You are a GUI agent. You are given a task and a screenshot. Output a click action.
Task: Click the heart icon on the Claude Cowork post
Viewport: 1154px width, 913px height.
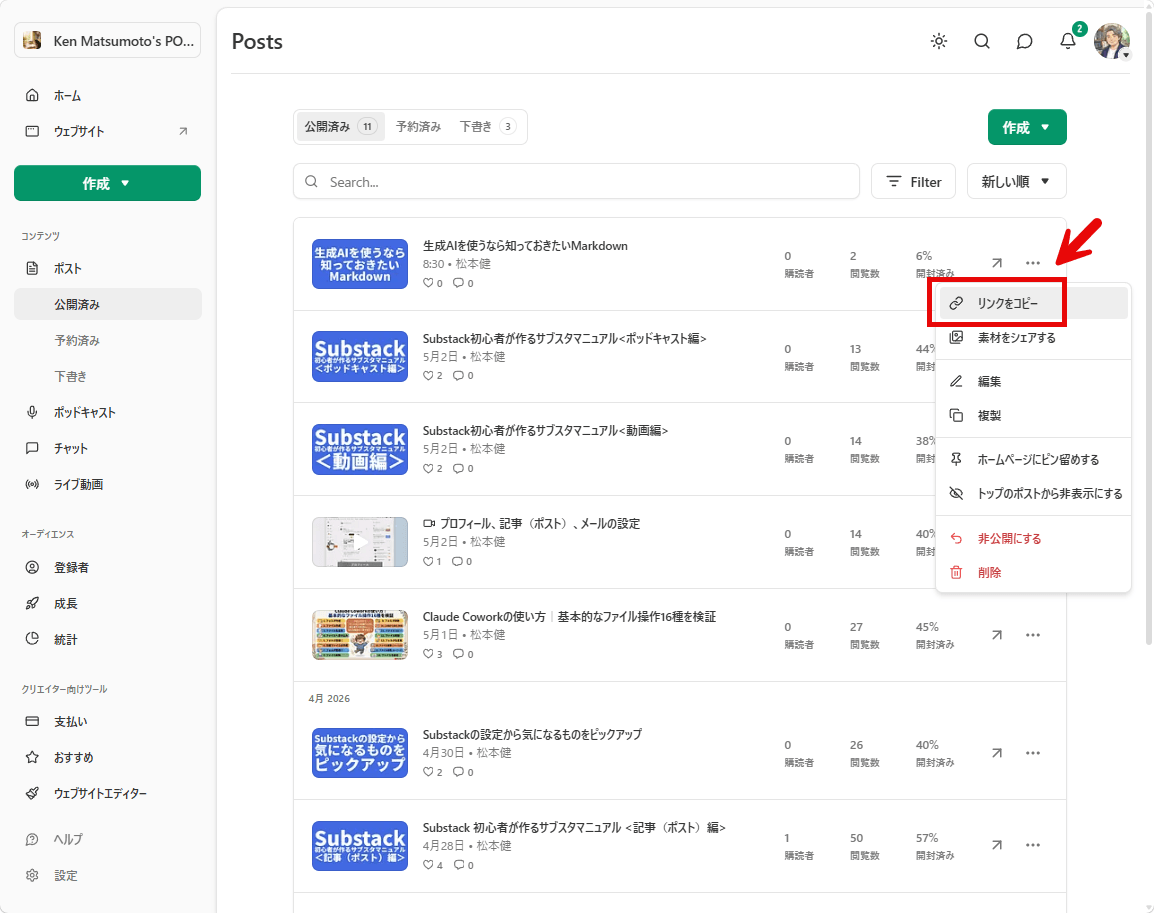click(428, 653)
